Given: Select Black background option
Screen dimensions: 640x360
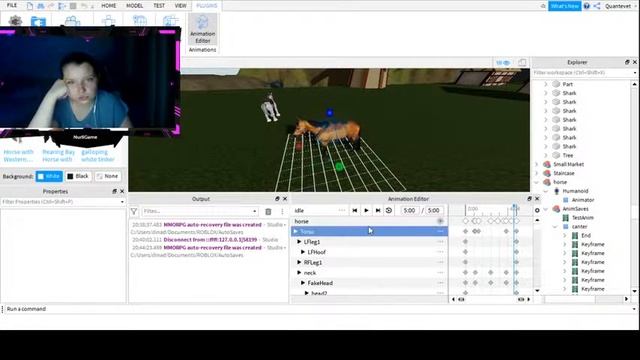Looking at the screenshot, I should [78, 176].
